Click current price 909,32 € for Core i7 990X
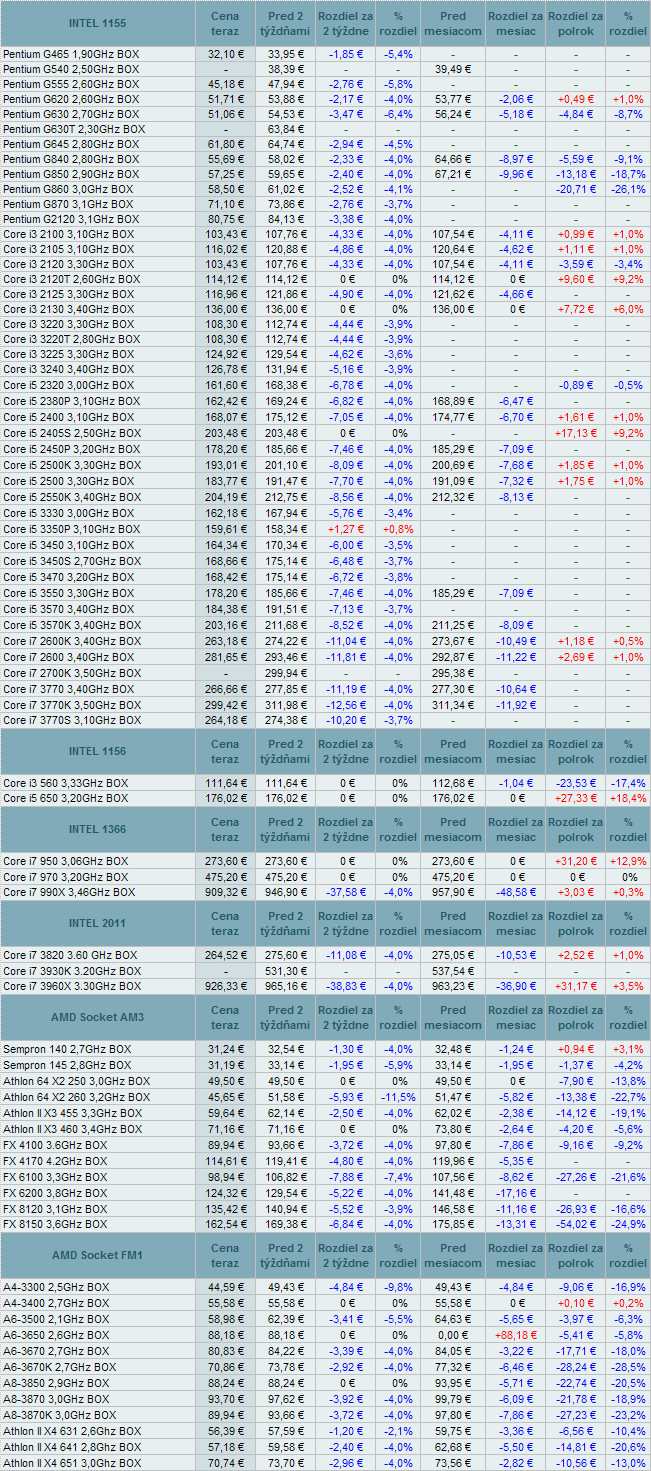651x1471 pixels. pos(225,892)
